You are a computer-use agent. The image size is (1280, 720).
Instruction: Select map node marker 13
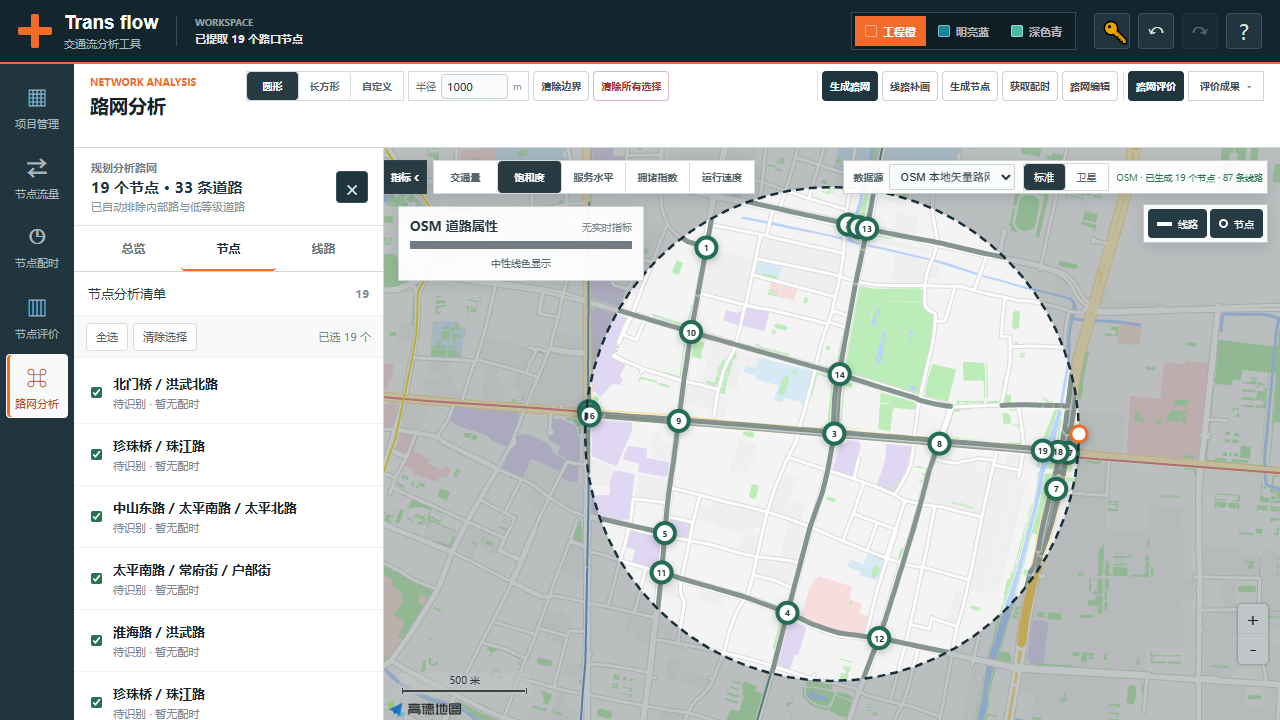(x=867, y=229)
